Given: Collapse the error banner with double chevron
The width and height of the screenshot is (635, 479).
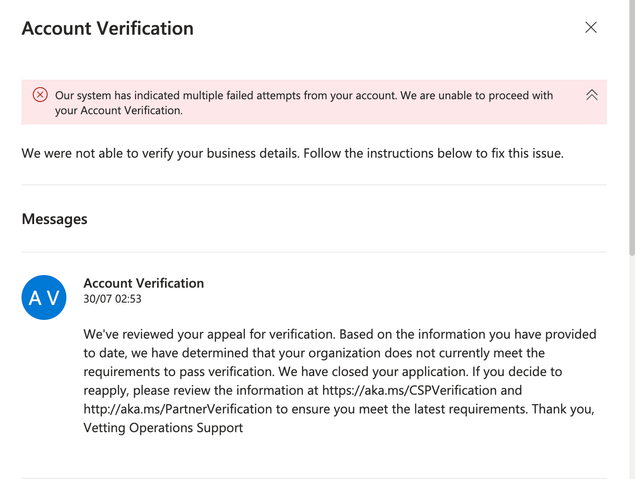Looking at the screenshot, I should coord(591,95).
